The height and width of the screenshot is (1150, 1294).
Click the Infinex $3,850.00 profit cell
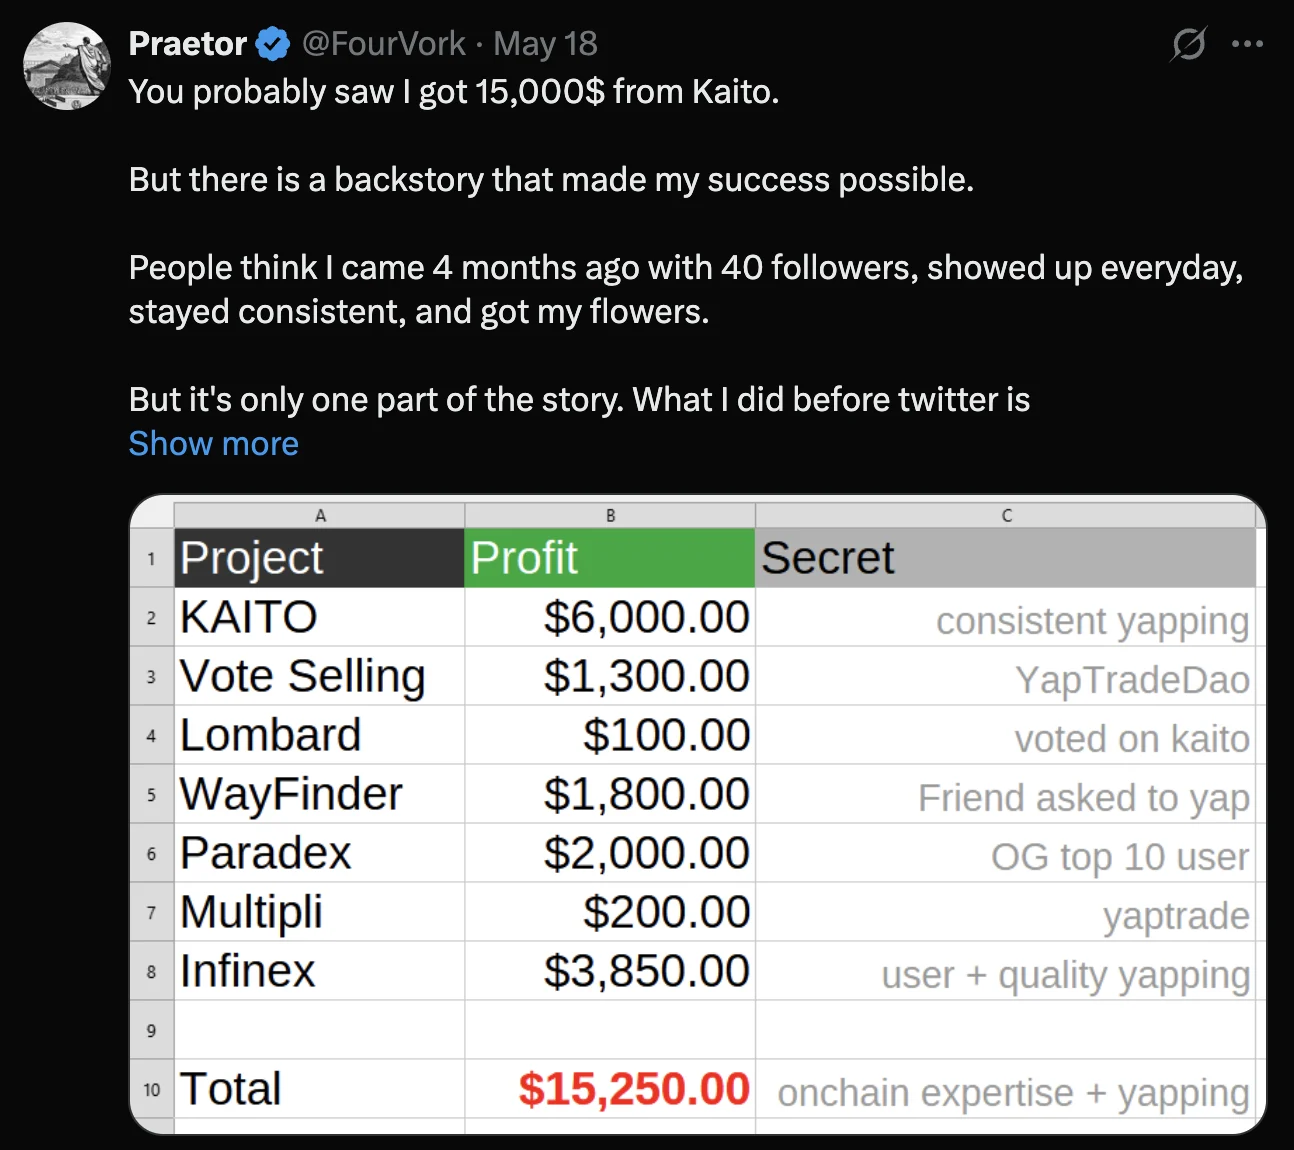(x=609, y=971)
